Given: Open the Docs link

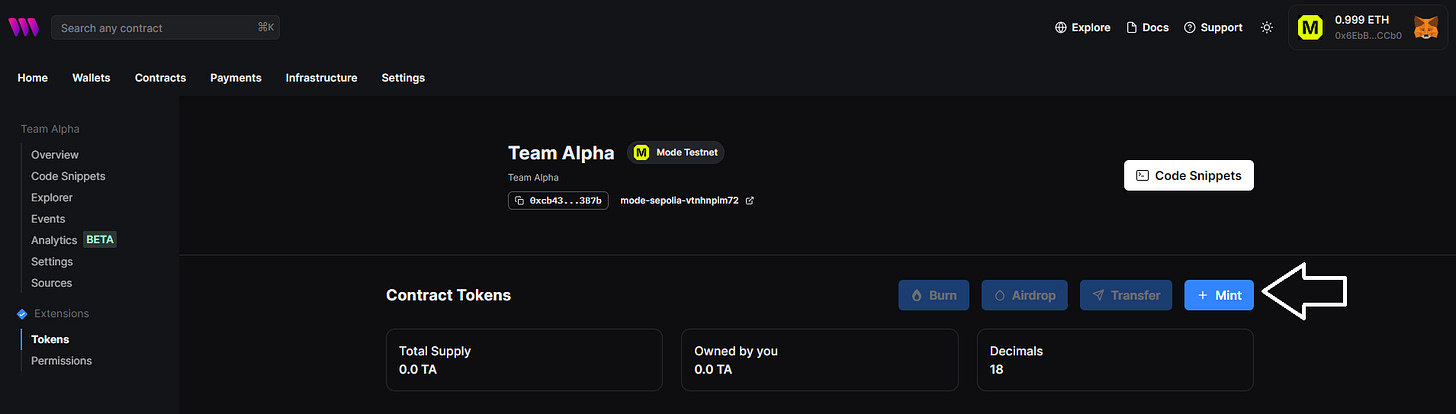Looking at the screenshot, I should 1148,28.
